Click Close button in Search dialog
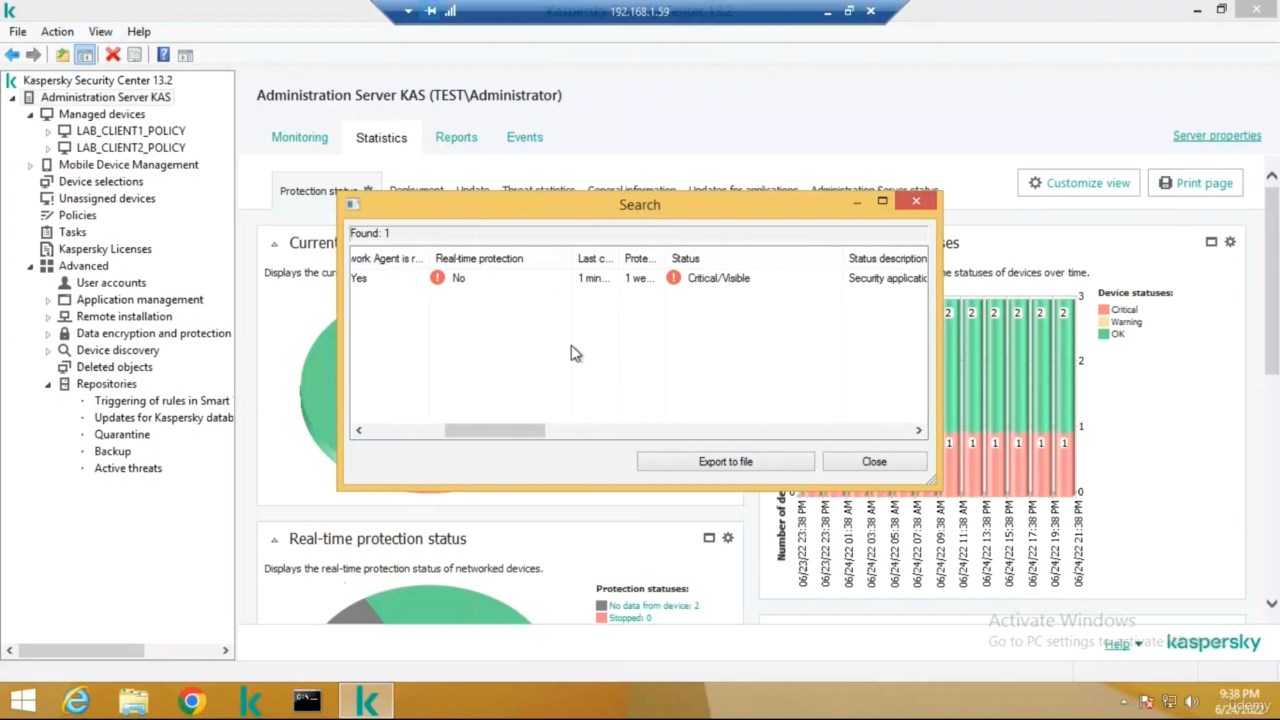 (x=874, y=462)
